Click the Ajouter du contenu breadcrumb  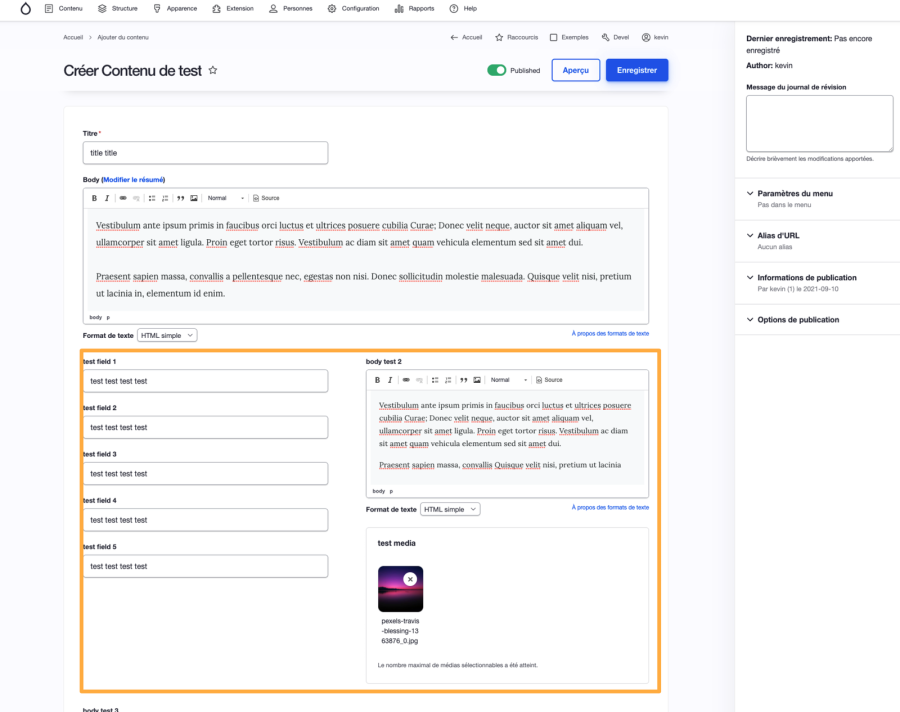pos(123,37)
